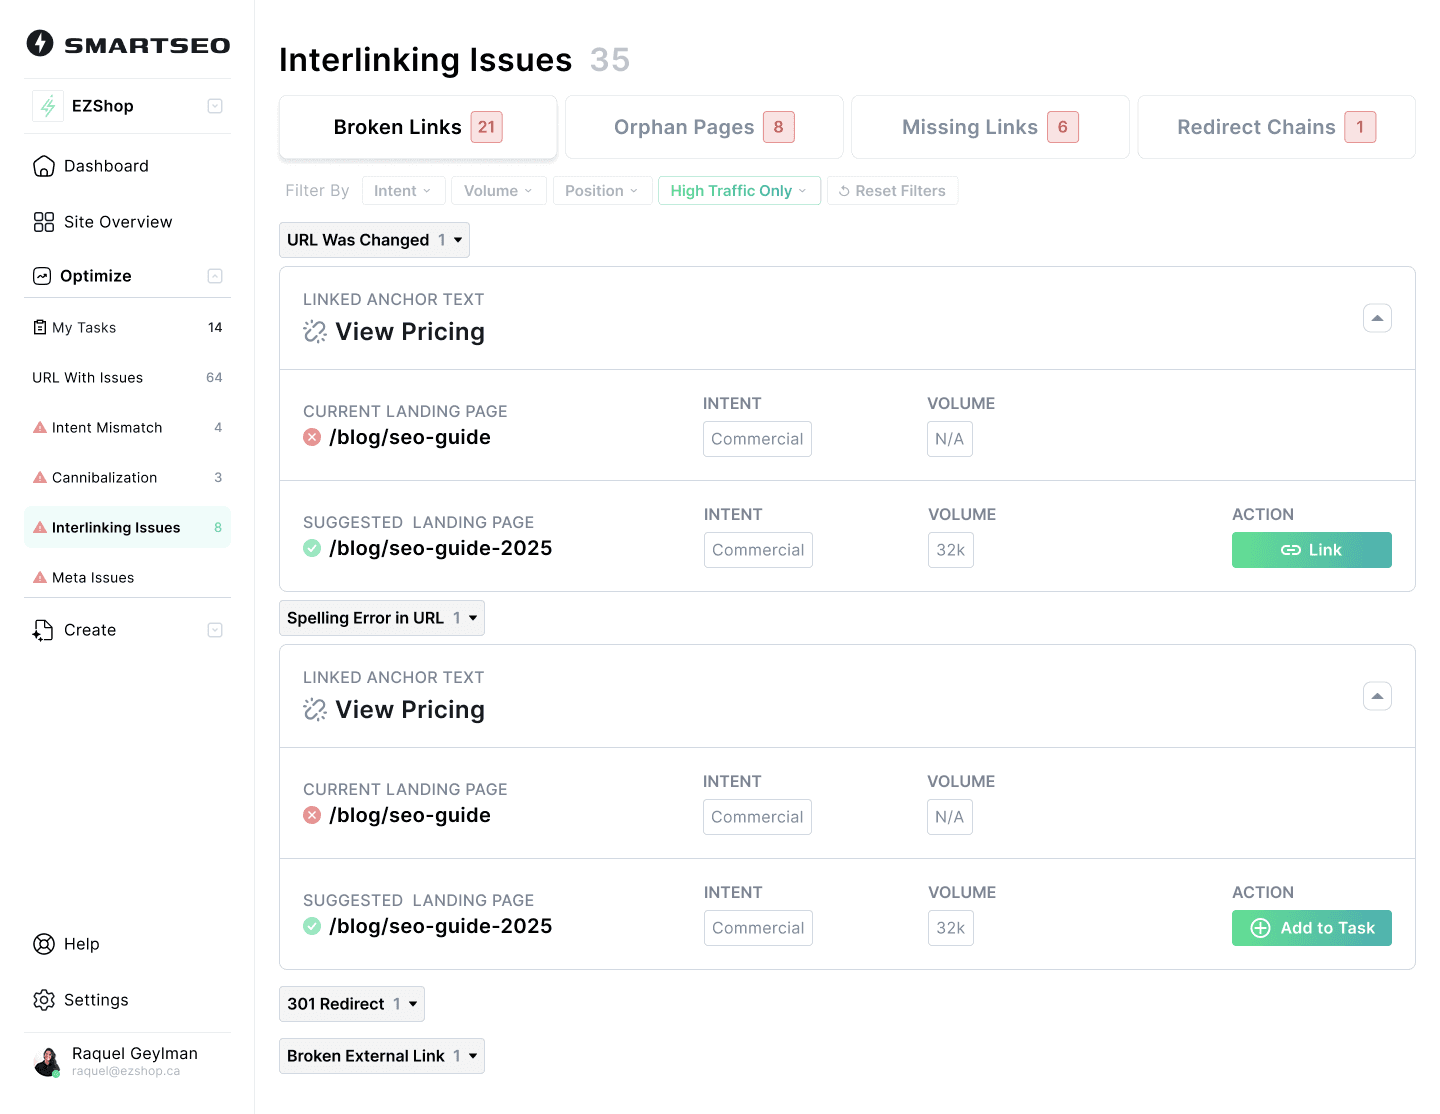Open Intent Mismatch in the sidebar
Screen dimensions: 1440x1114
pyautogui.click(x=127, y=427)
